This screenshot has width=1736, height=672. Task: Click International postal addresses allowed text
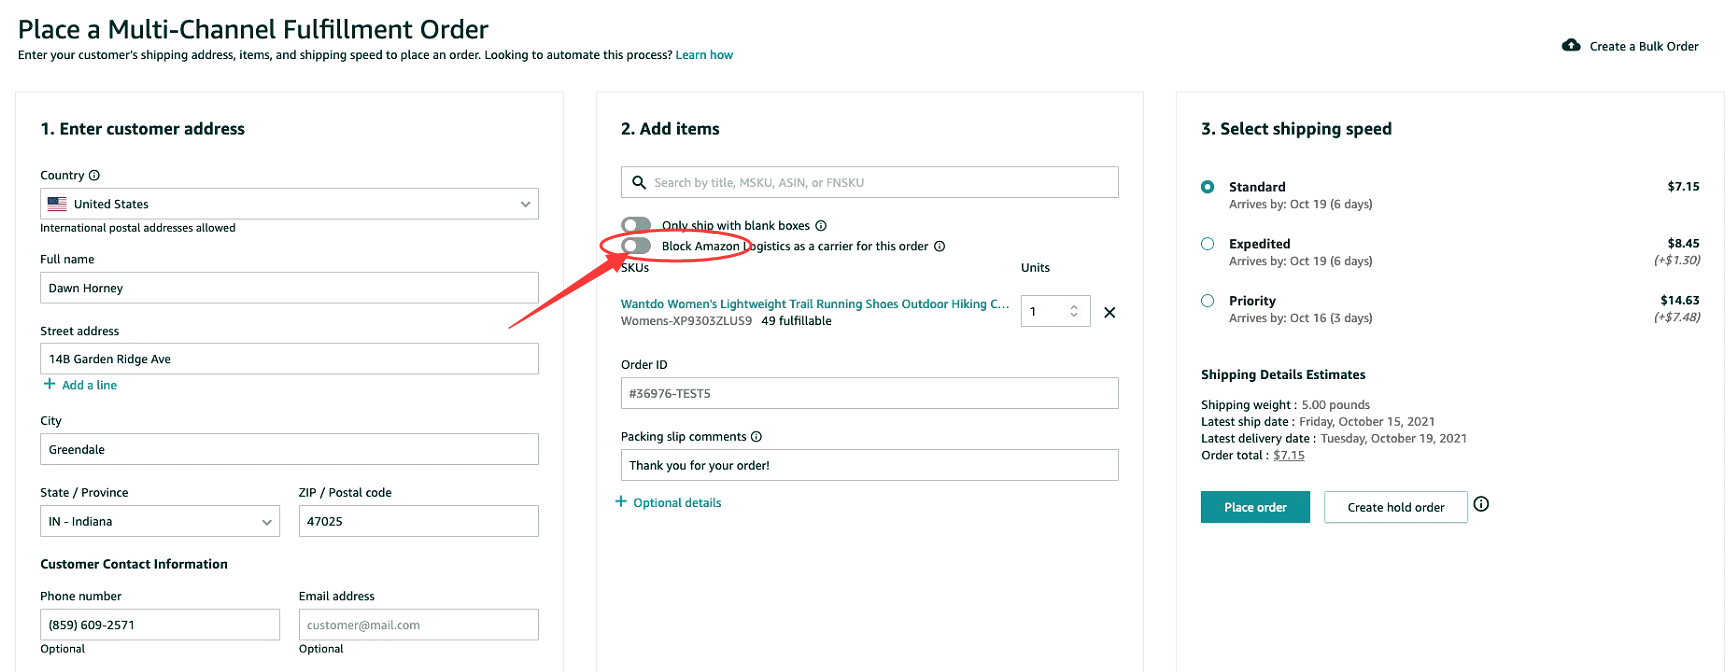pos(138,228)
